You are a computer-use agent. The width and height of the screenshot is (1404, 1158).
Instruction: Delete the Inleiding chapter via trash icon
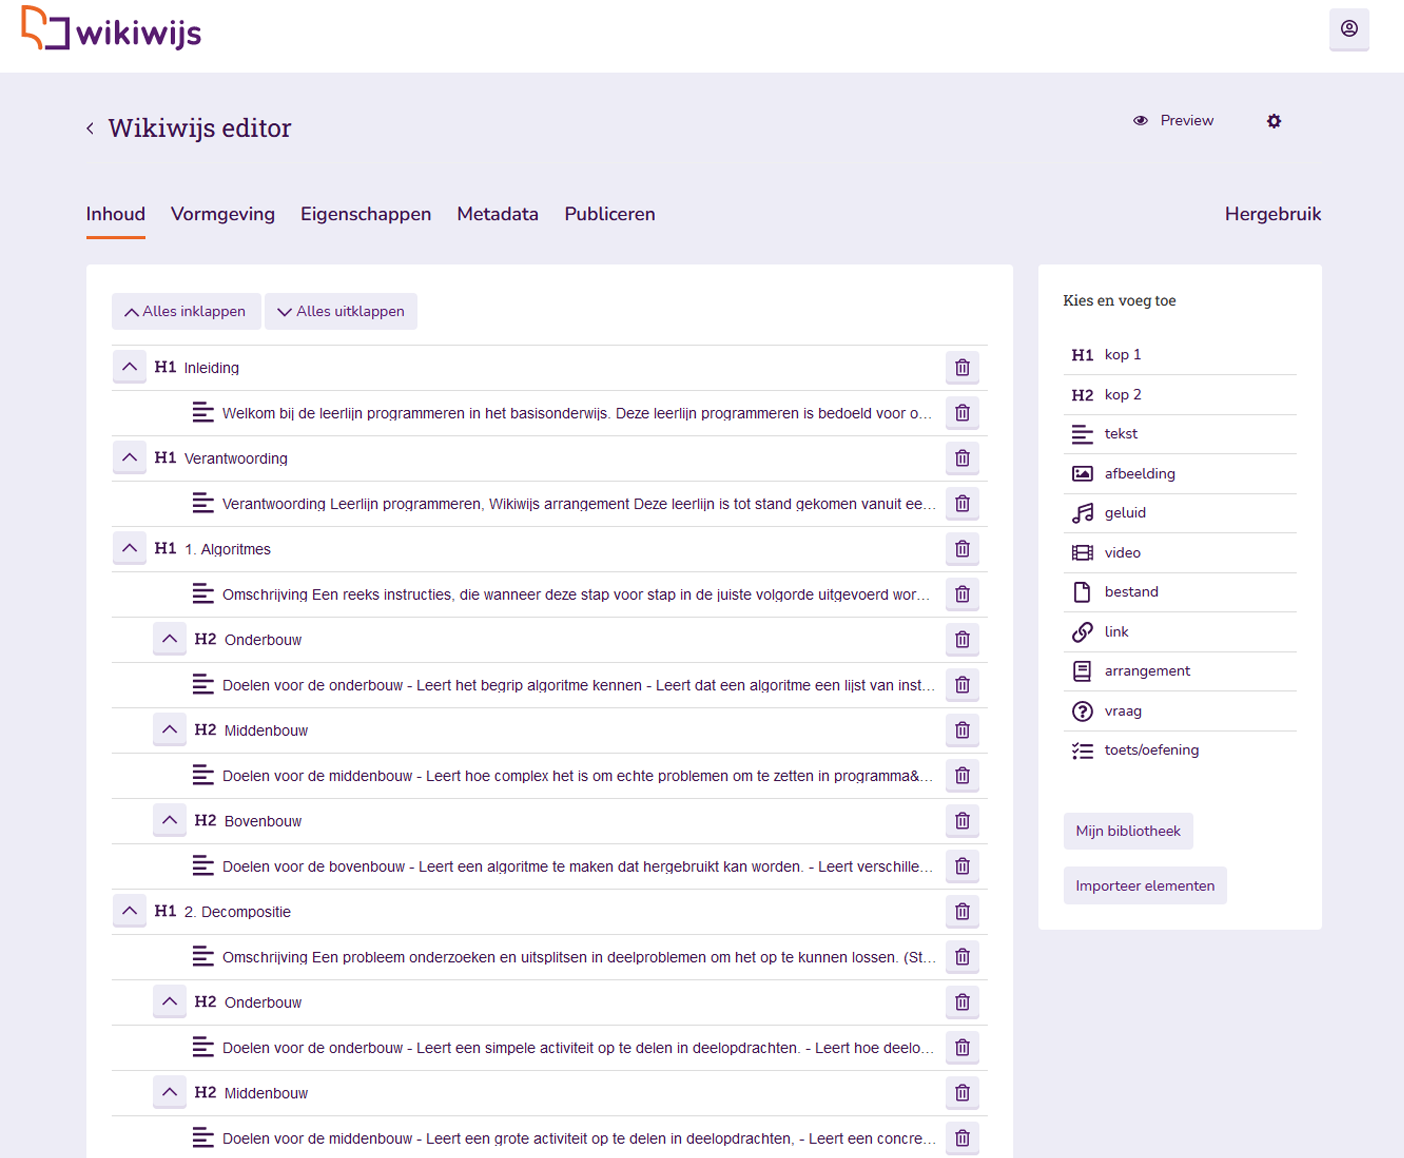(x=962, y=367)
